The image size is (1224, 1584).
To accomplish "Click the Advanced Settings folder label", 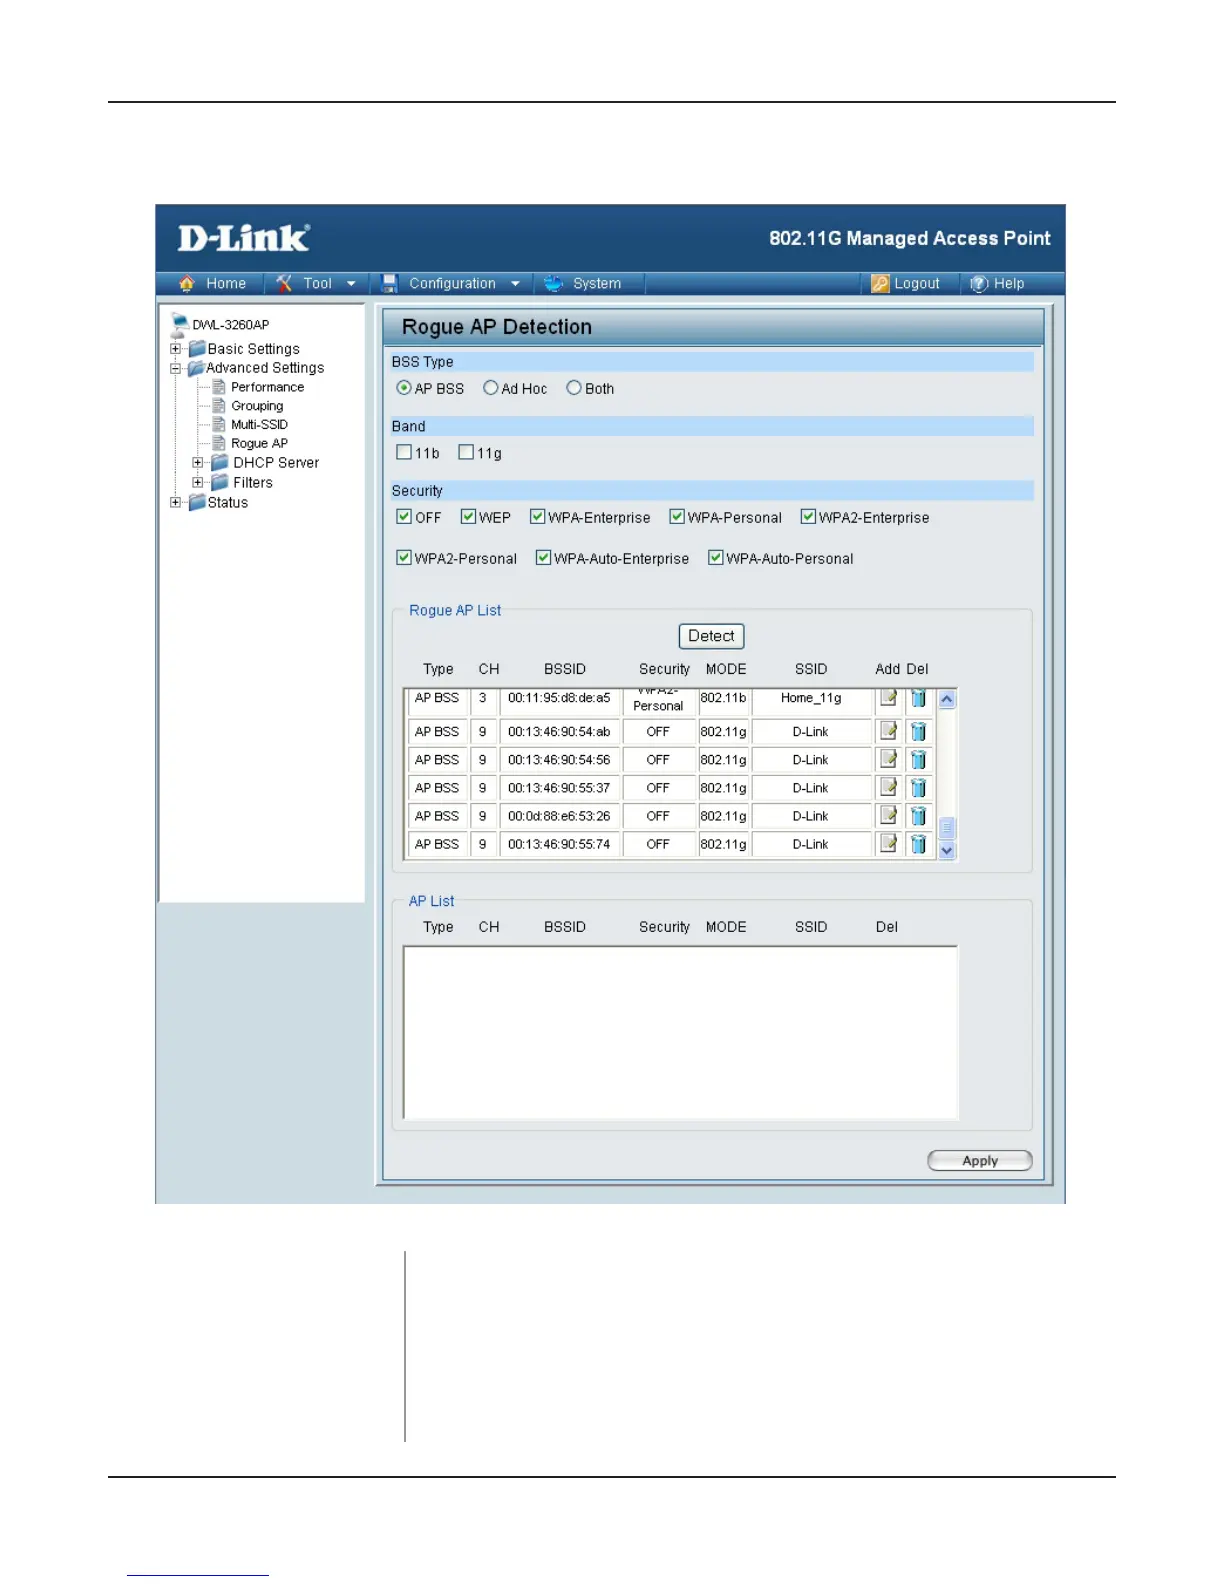I will click(265, 368).
